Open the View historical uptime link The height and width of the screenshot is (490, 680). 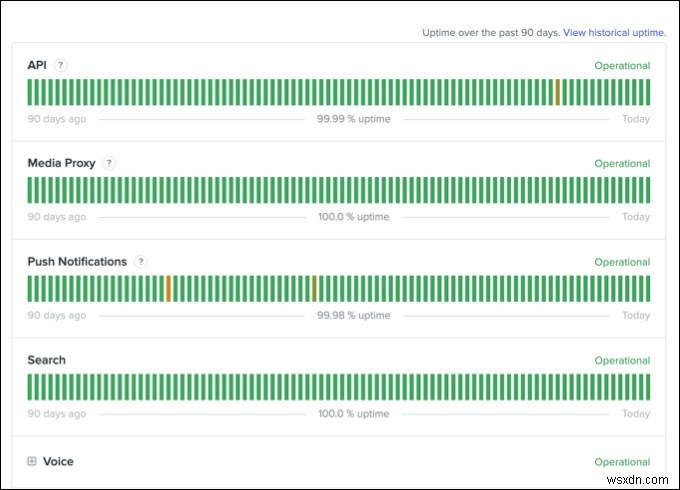(x=615, y=33)
